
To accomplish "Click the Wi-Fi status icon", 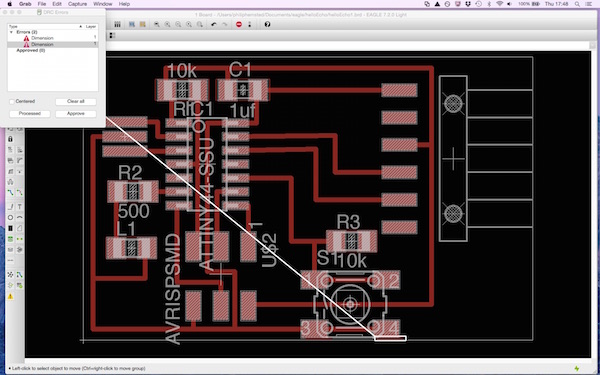I will 499,4.
